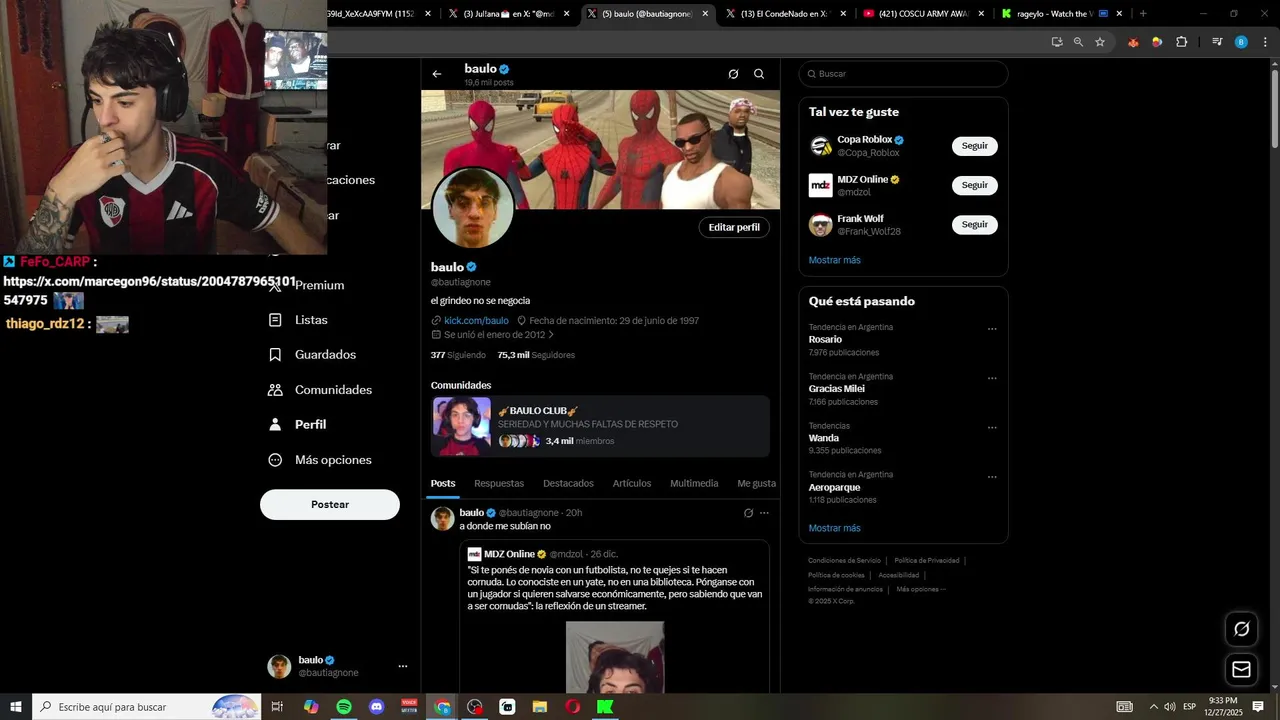Open the marcegon96 status link in chat
Screen dimensions: 1280x720
[x=150, y=290]
